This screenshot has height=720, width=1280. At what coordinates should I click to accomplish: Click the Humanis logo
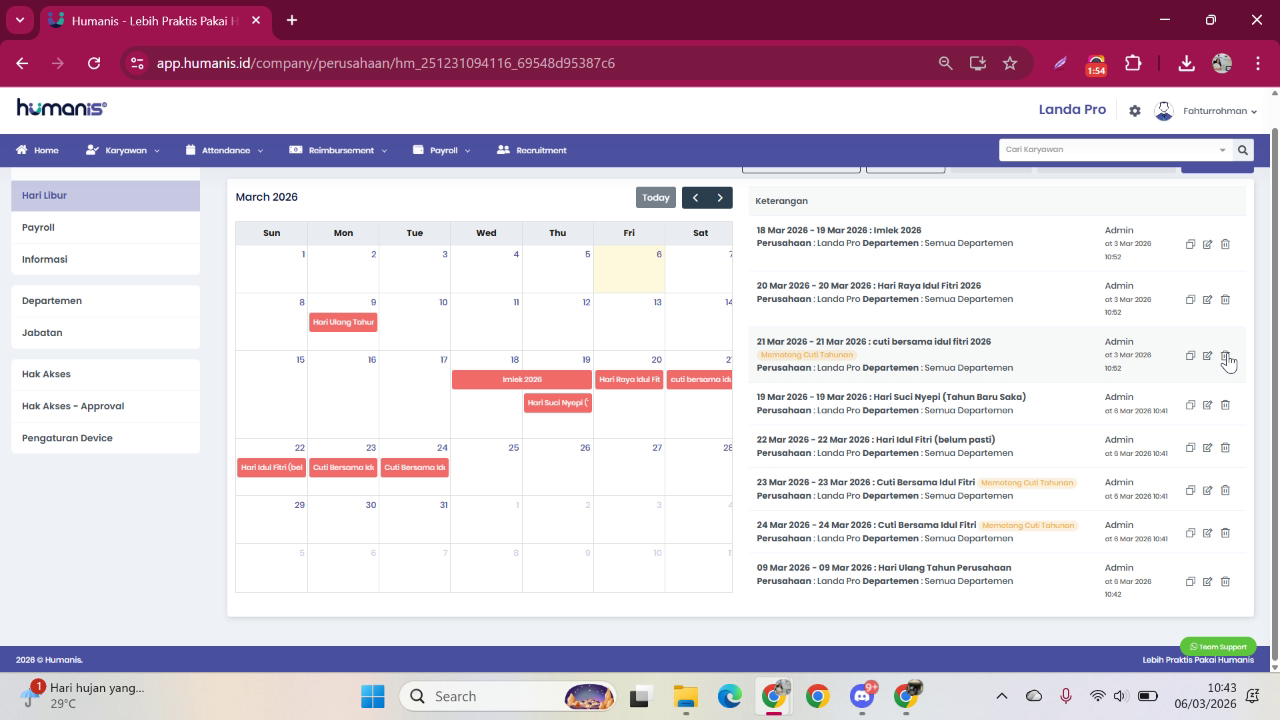pyautogui.click(x=62, y=108)
